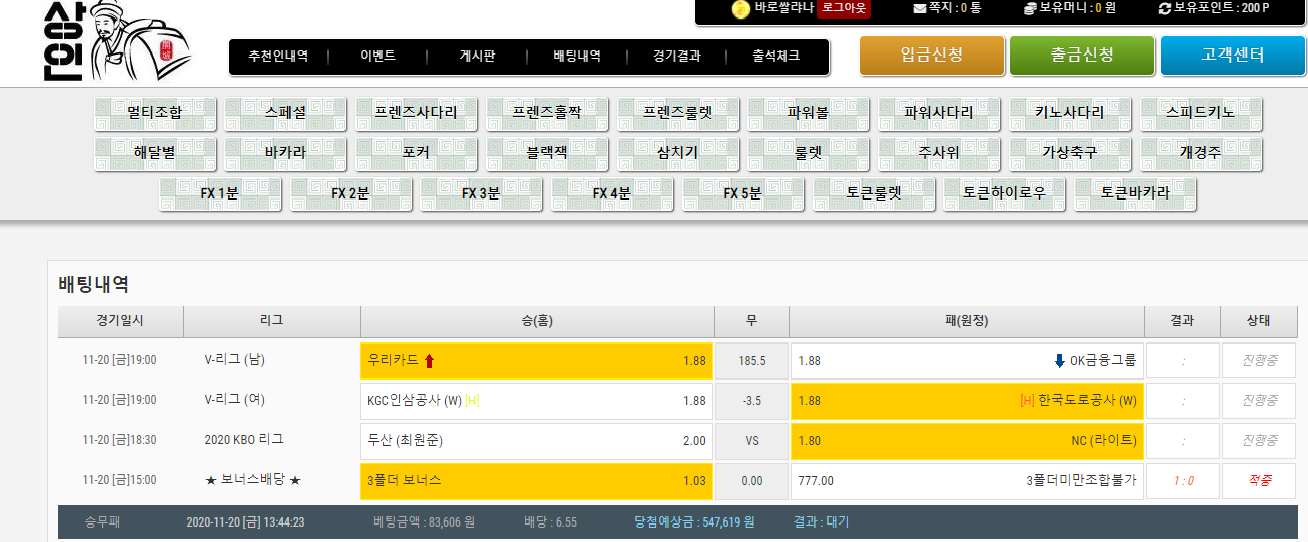The height and width of the screenshot is (542, 1308).
Task: Click the red up arrow beside 우리카드
Action: tap(430, 361)
